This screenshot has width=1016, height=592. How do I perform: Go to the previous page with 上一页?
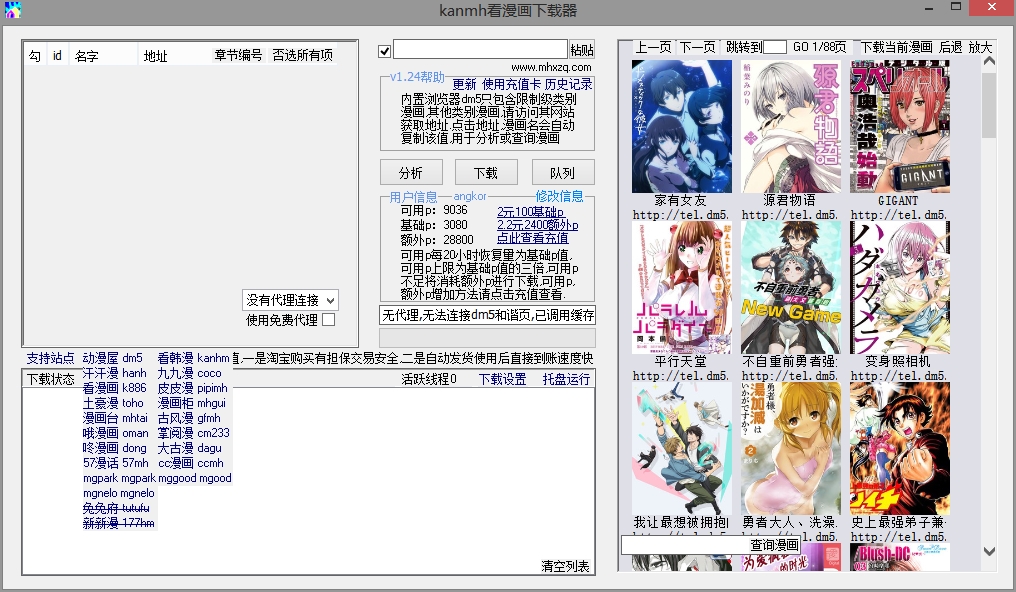653,47
